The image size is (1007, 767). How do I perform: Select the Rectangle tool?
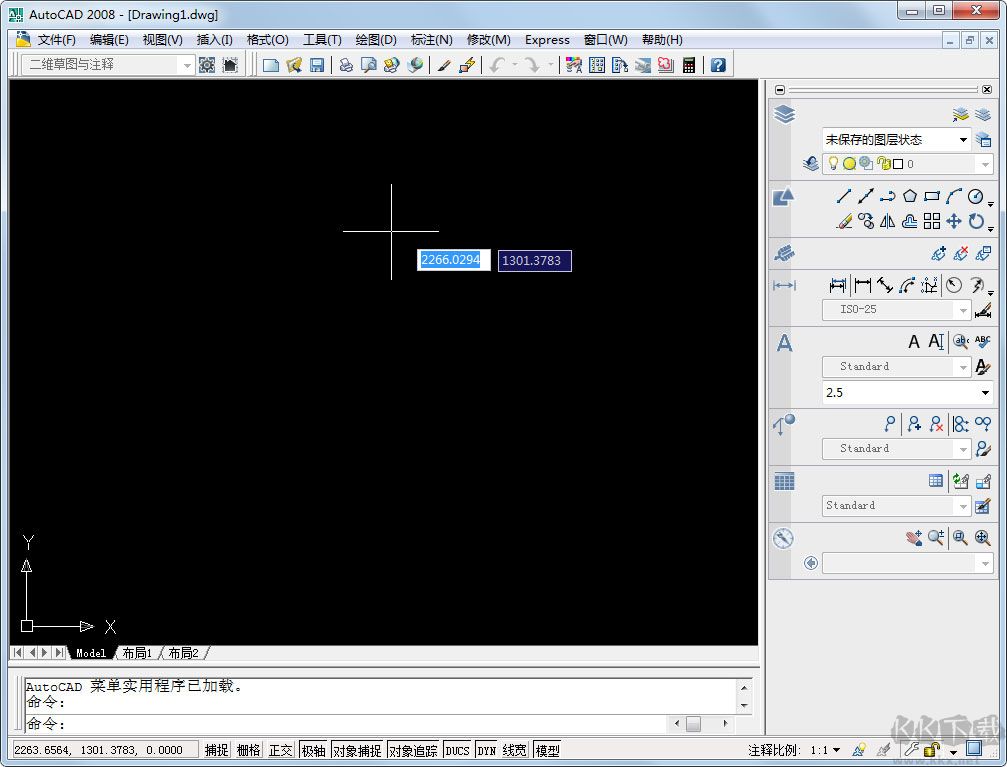pyautogui.click(x=932, y=196)
